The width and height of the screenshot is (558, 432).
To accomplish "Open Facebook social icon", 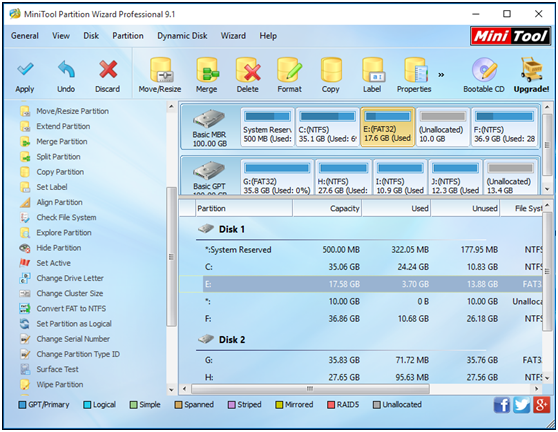I will tap(502, 405).
